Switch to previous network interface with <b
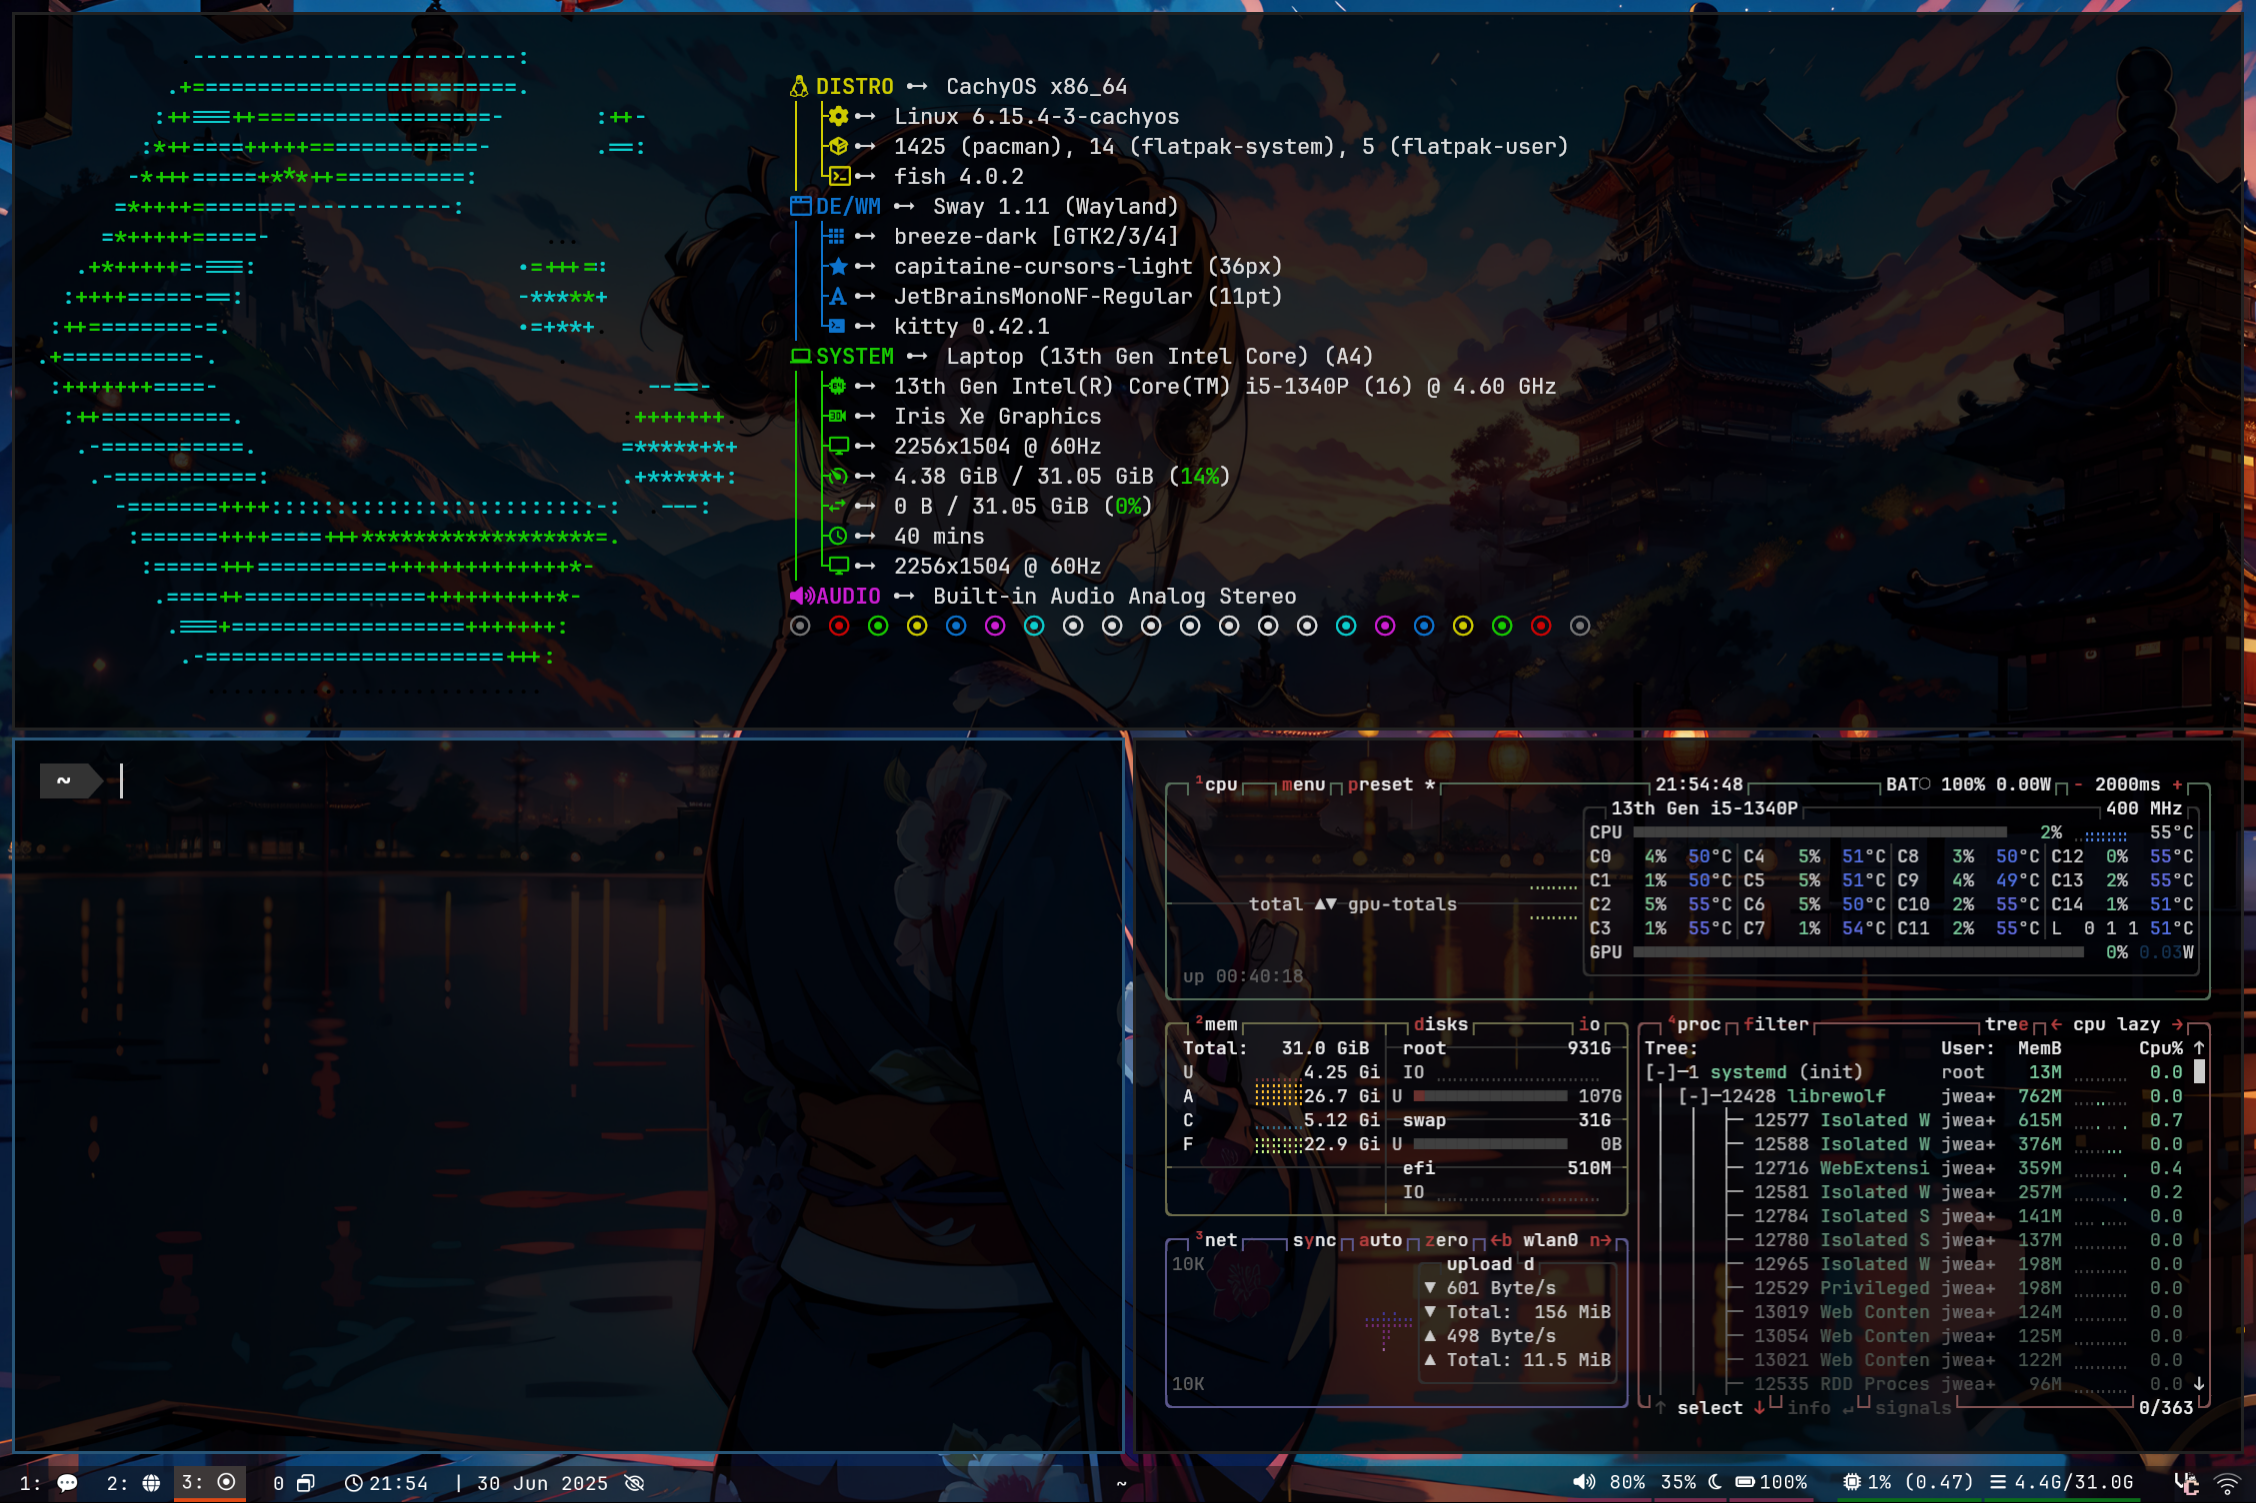The height and width of the screenshot is (1503, 2256). pyautogui.click(x=1501, y=1240)
